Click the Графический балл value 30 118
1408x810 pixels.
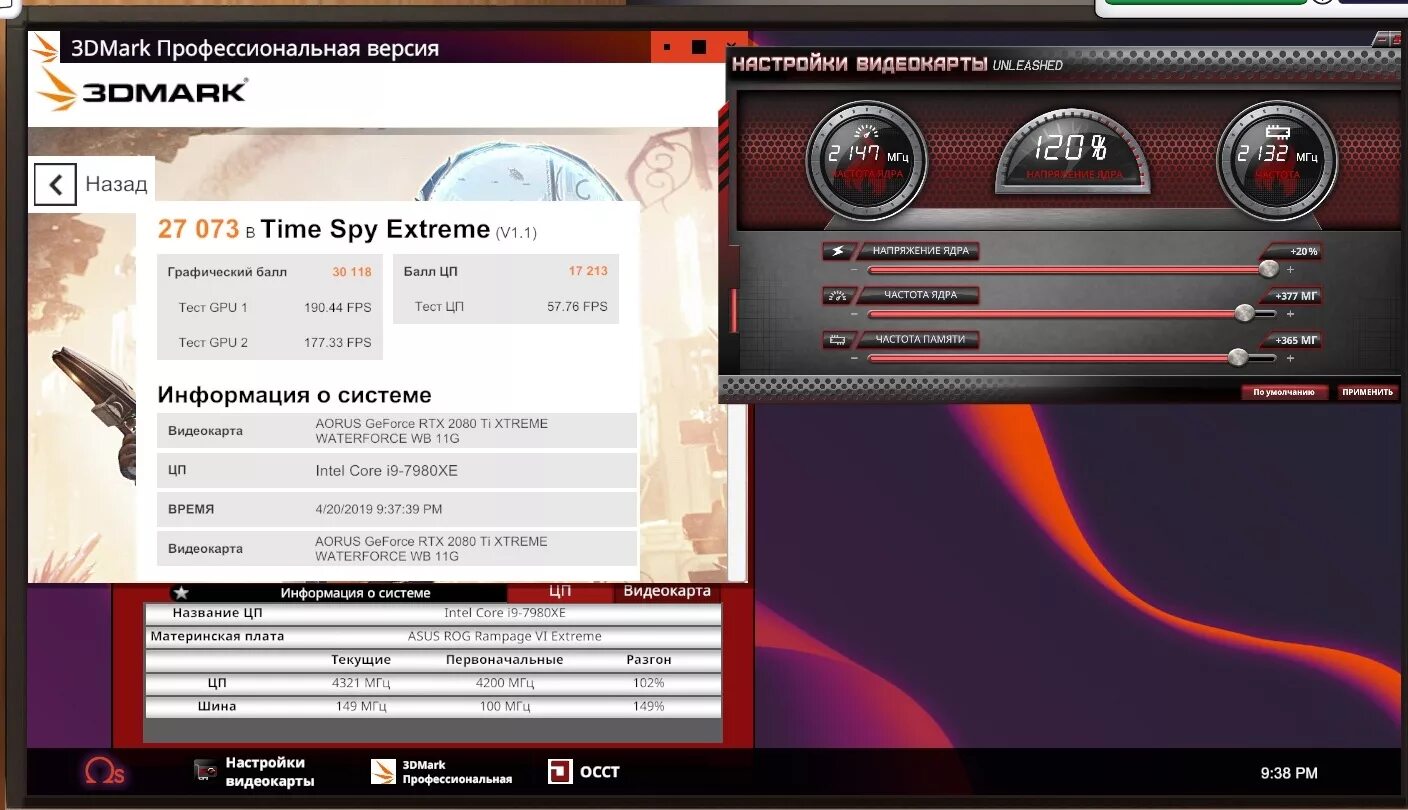pos(352,272)
